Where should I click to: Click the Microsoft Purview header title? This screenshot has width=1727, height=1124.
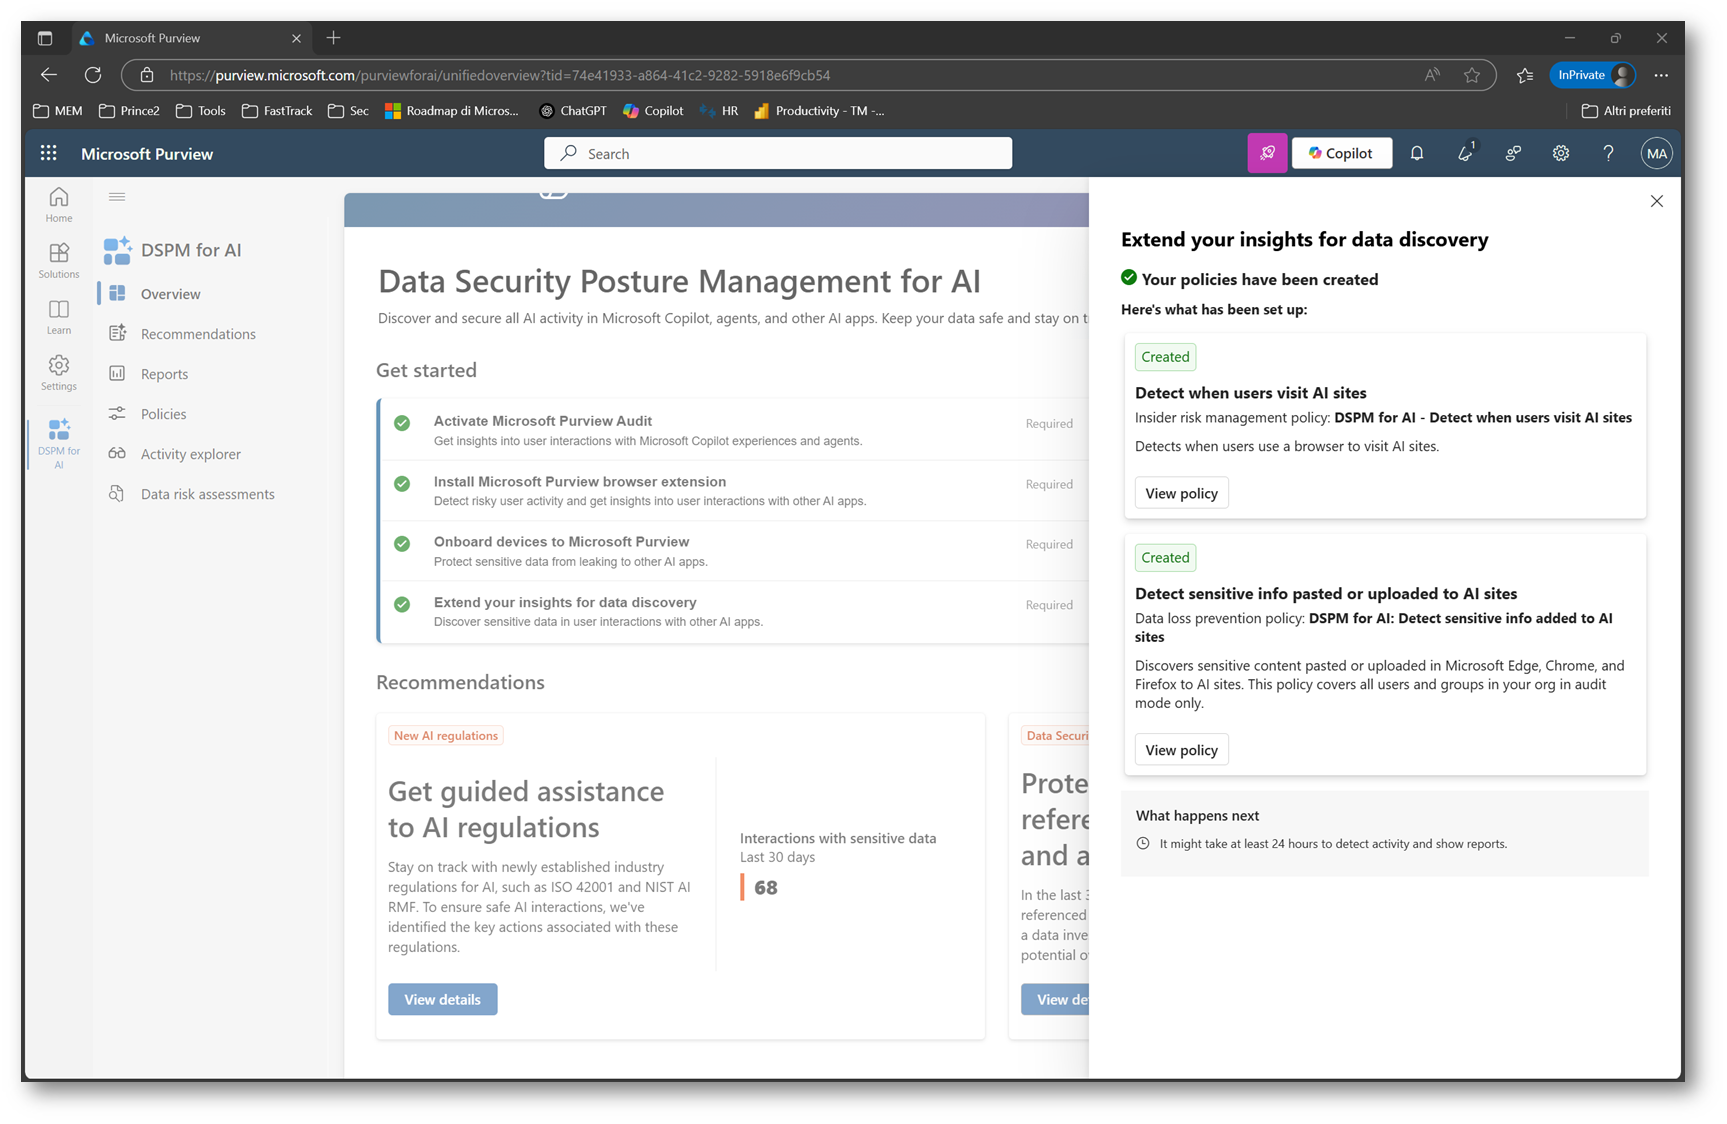(x=147, y=154)
